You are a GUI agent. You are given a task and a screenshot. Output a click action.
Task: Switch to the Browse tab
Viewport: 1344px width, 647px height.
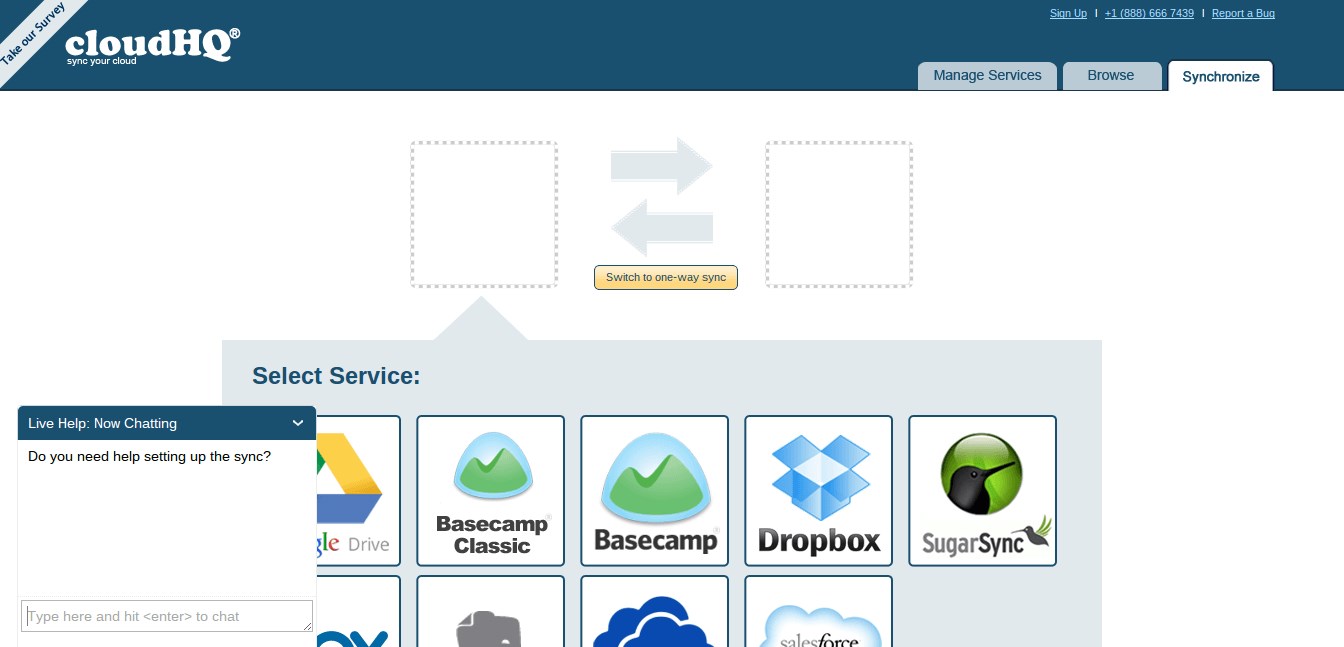coord(1111,76)
